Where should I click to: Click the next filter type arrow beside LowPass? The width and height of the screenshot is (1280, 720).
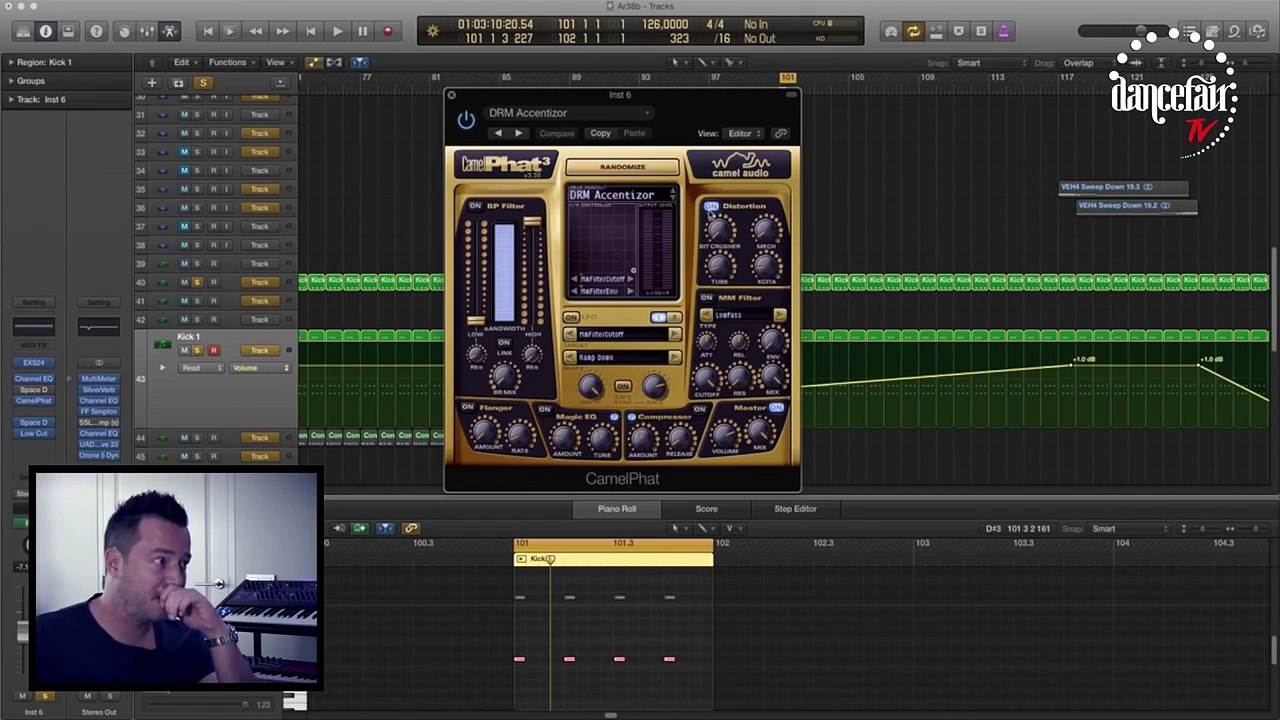click(x=779, y=315)
